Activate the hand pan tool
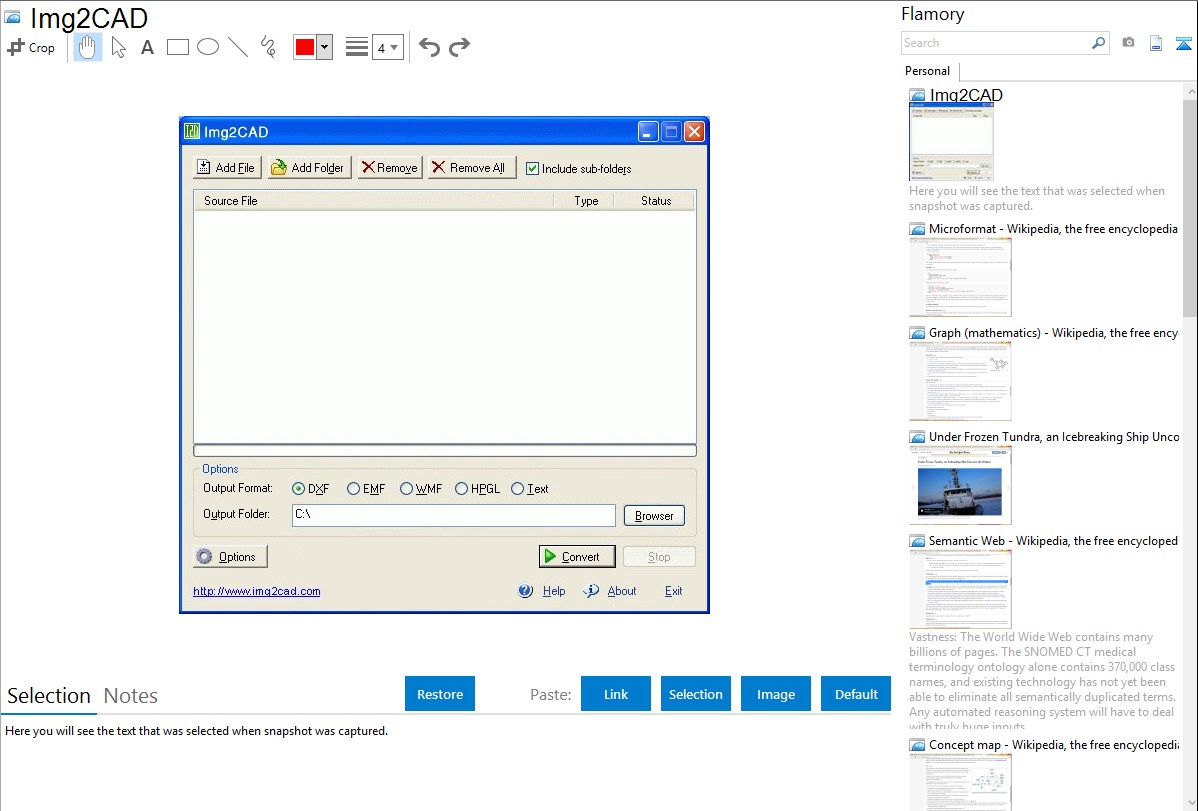Viewport: 1198px width, 811px height. click(88, 47)
